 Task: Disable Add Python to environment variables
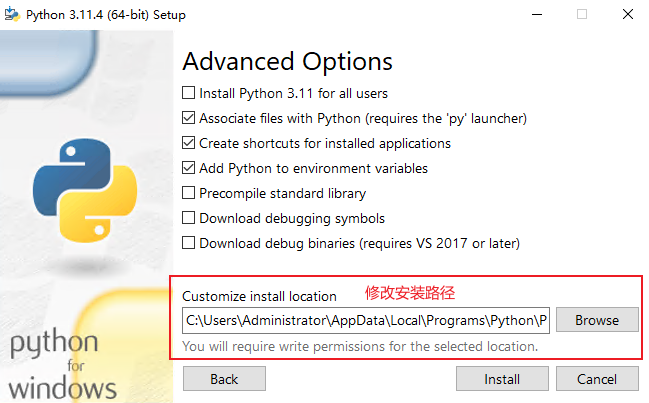[188, 168]
